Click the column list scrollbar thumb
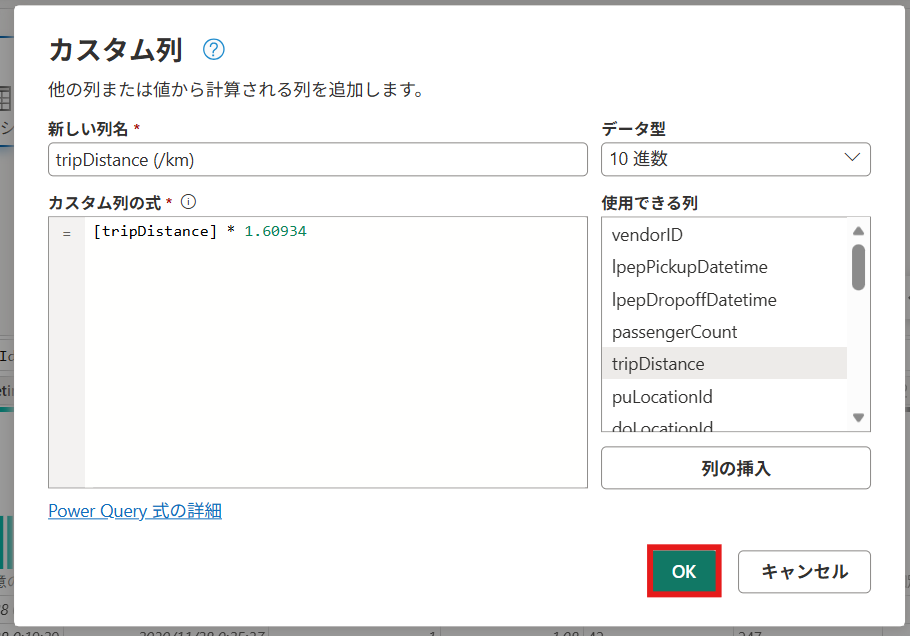Viewport: 910px width, 636px height. (858, 267)
